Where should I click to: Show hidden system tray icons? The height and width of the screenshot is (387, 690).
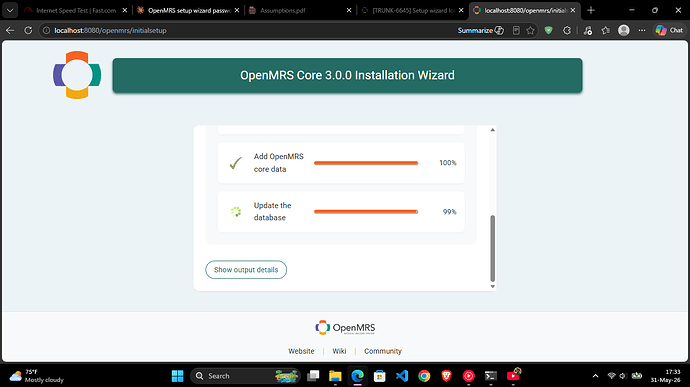[x=595, y=376]
